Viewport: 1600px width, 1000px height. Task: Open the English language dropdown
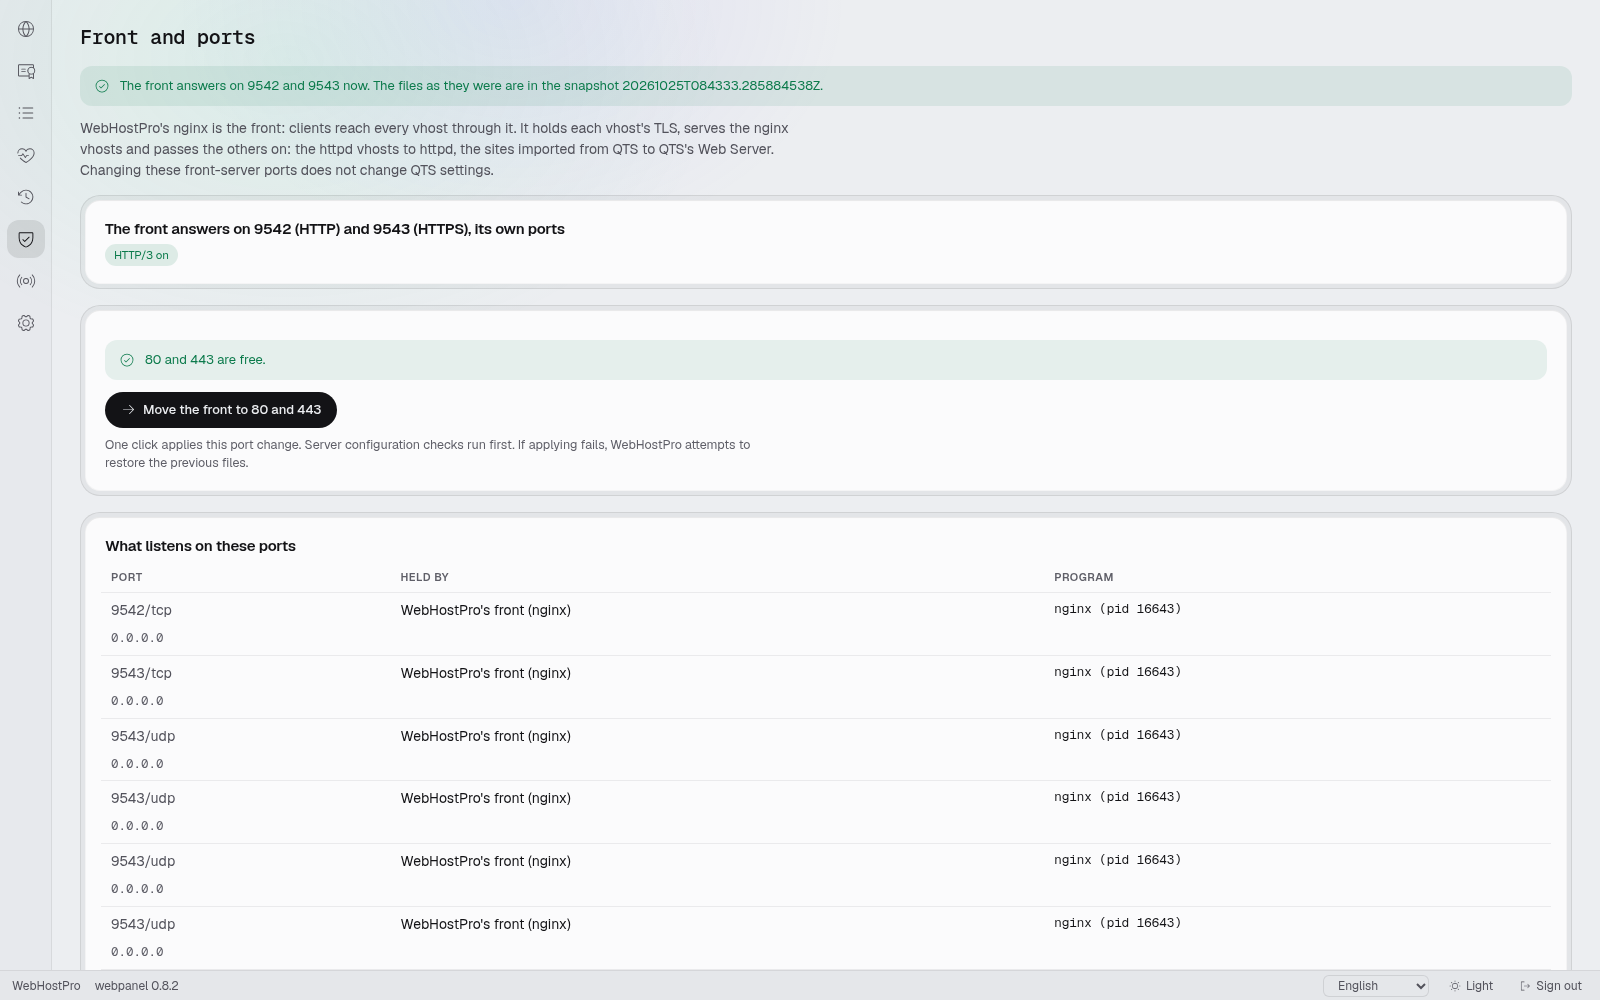1376,986
